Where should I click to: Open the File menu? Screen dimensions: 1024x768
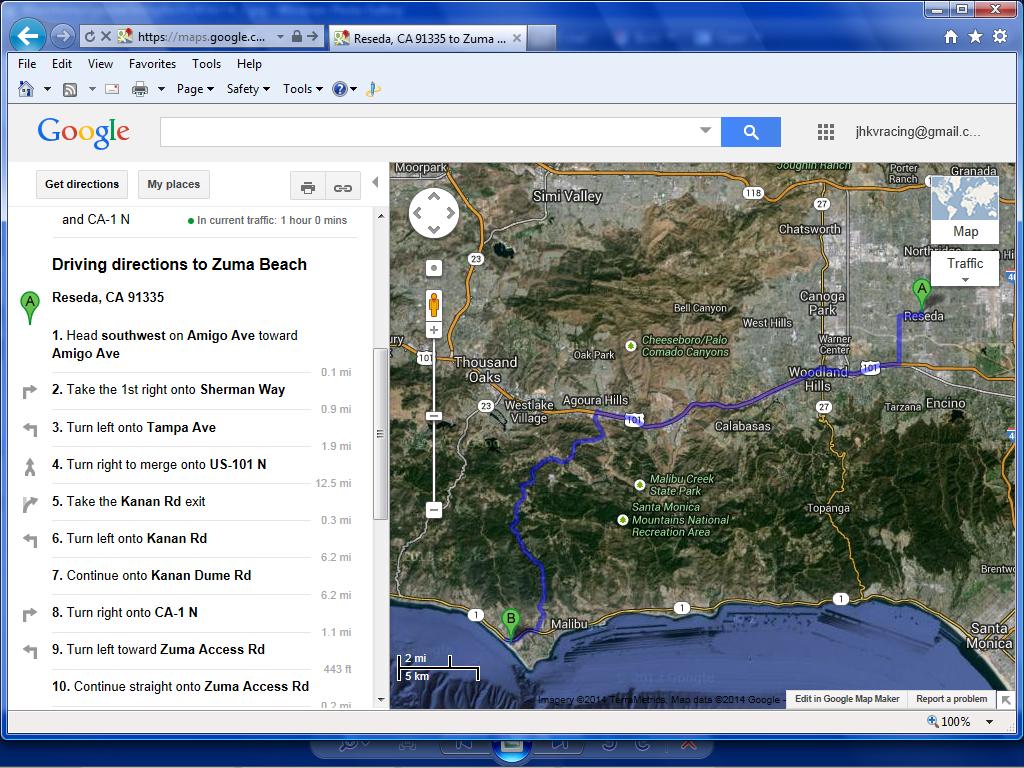[27, 64]
